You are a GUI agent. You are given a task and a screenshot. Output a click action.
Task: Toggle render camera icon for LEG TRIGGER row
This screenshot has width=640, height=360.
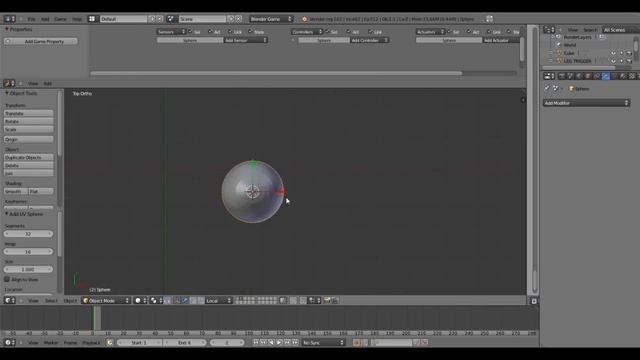point(629,61)
